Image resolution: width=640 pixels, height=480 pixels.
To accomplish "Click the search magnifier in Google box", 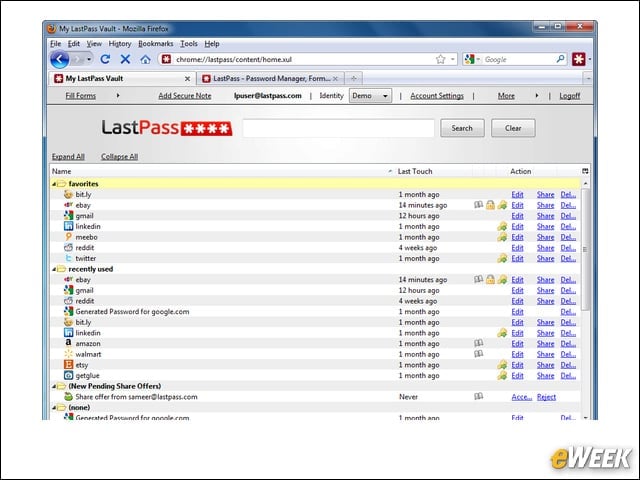I will (x=560, y=59).
